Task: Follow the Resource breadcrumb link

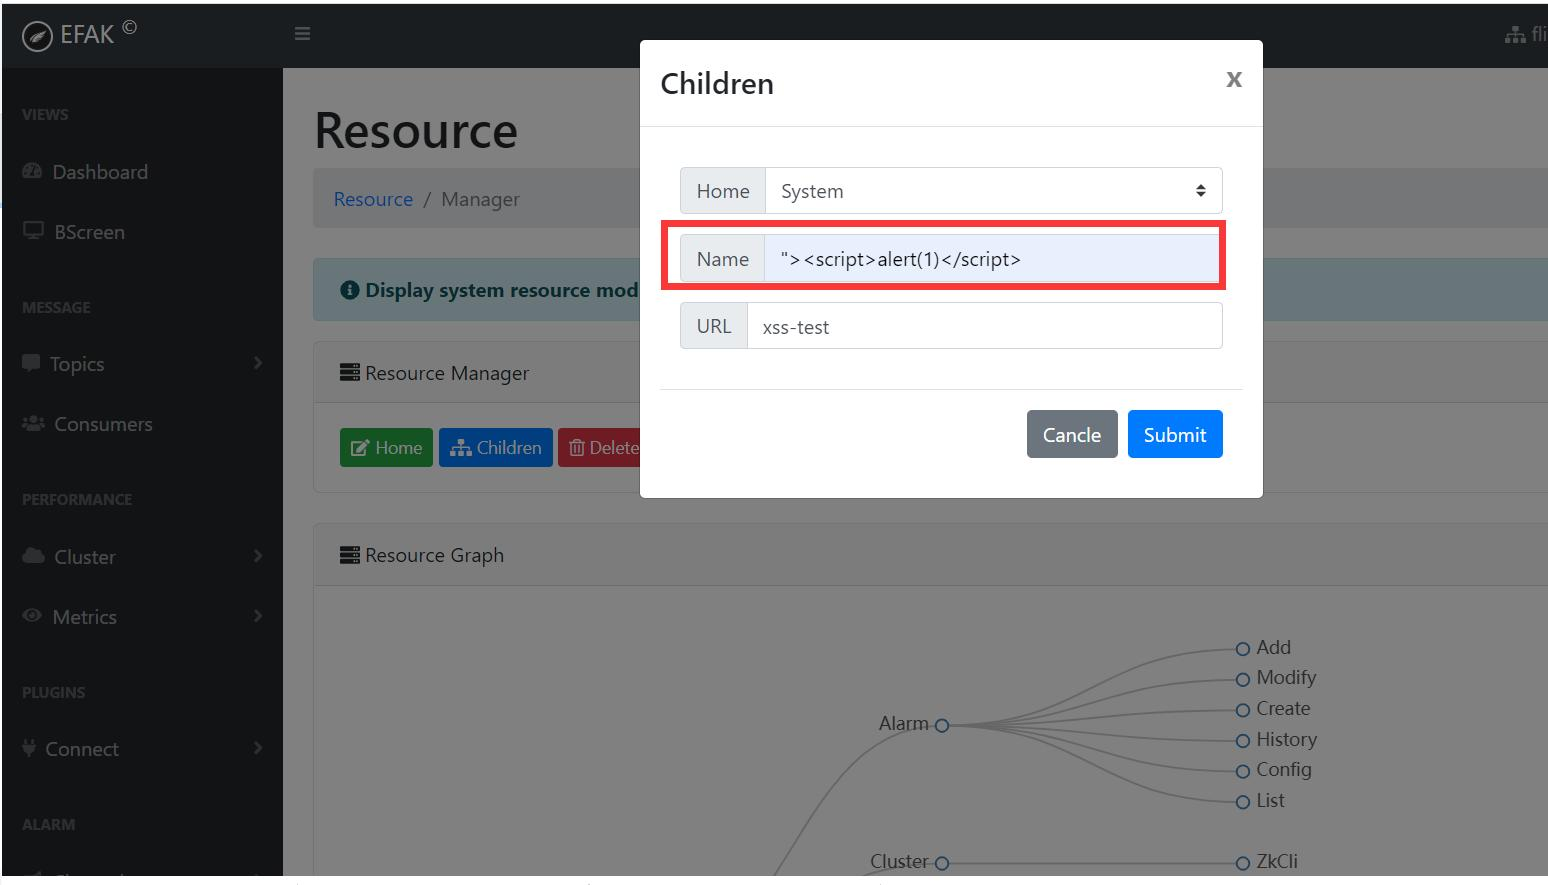Action: click(372, 198)
